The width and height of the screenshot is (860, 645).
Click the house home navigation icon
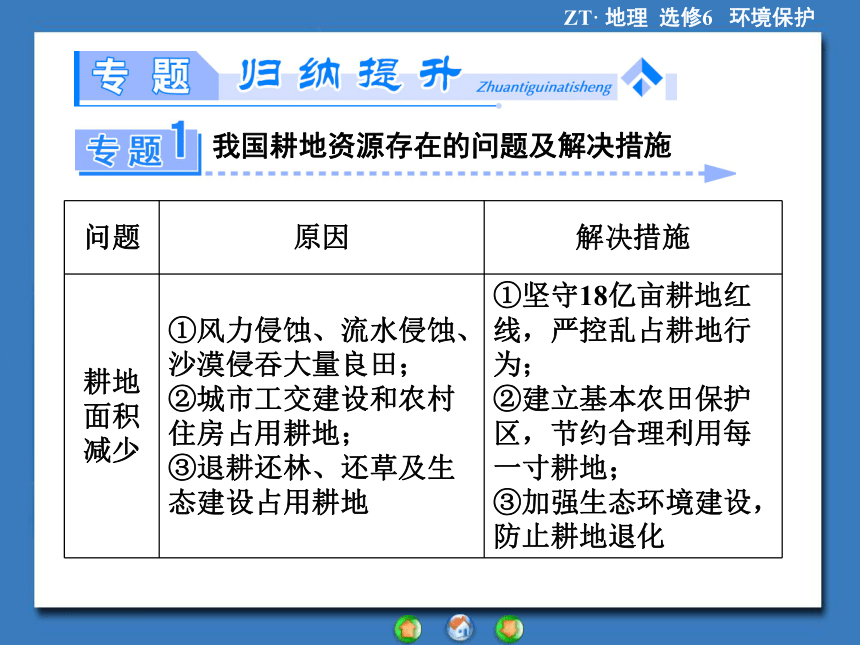pyautogui.click(x=460, y=628)
